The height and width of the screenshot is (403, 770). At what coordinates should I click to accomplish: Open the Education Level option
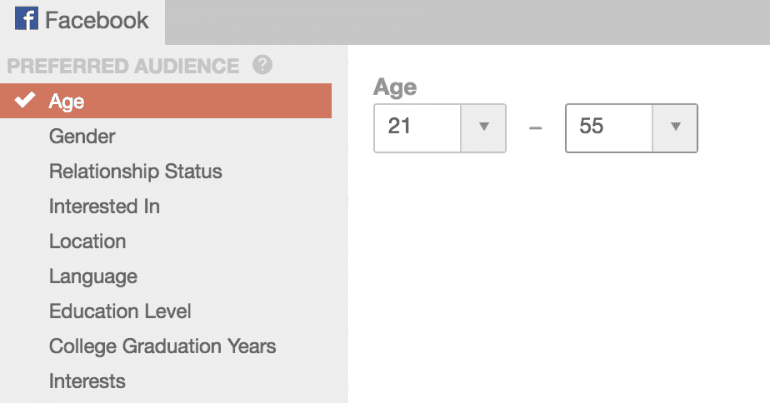(x=120, y=311)
